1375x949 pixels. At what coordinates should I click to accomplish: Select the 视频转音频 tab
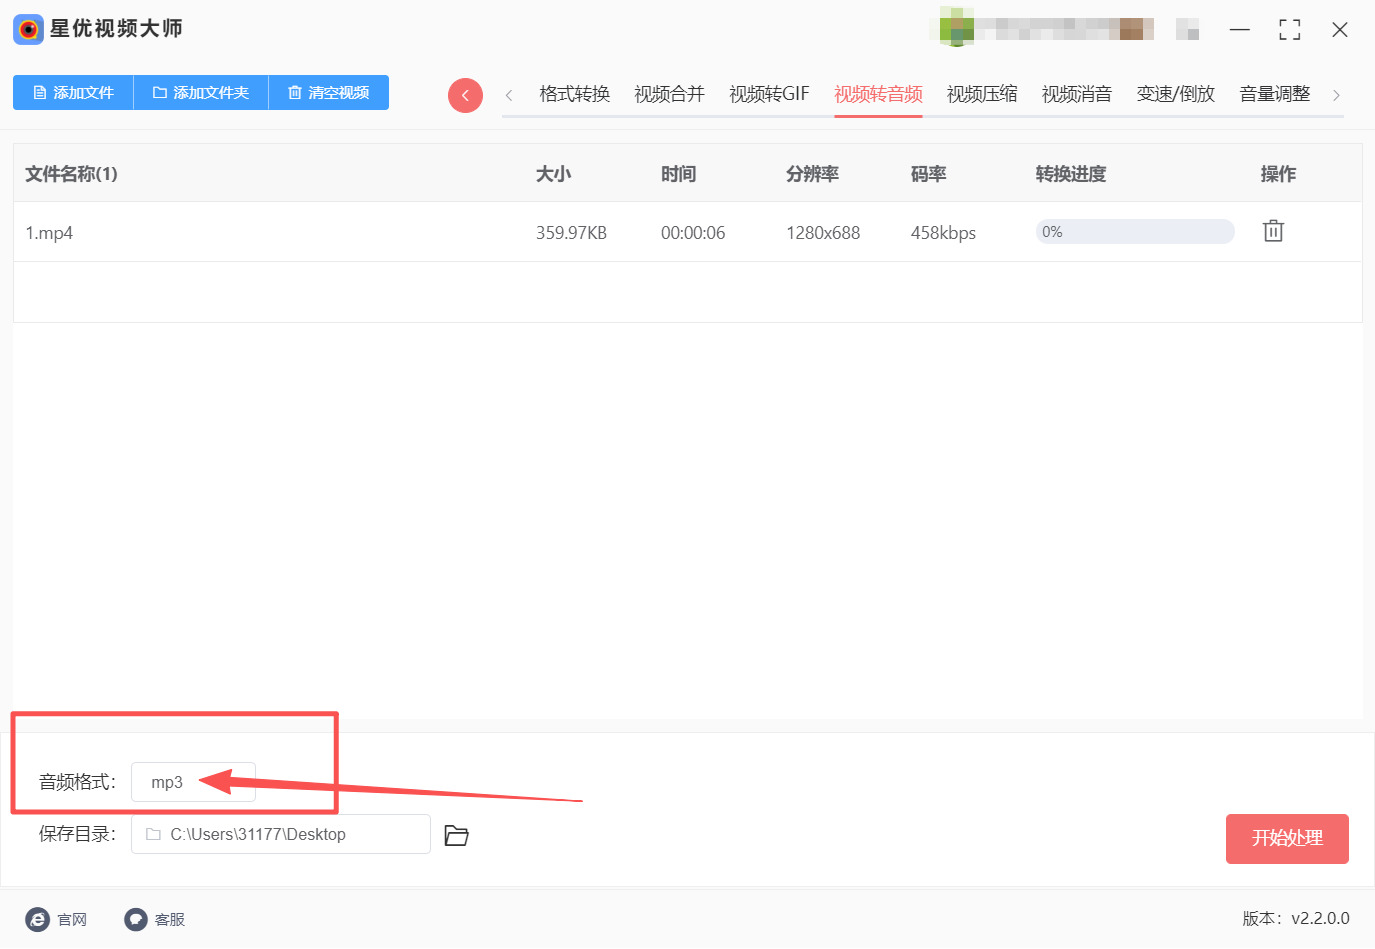click(878, 94)
